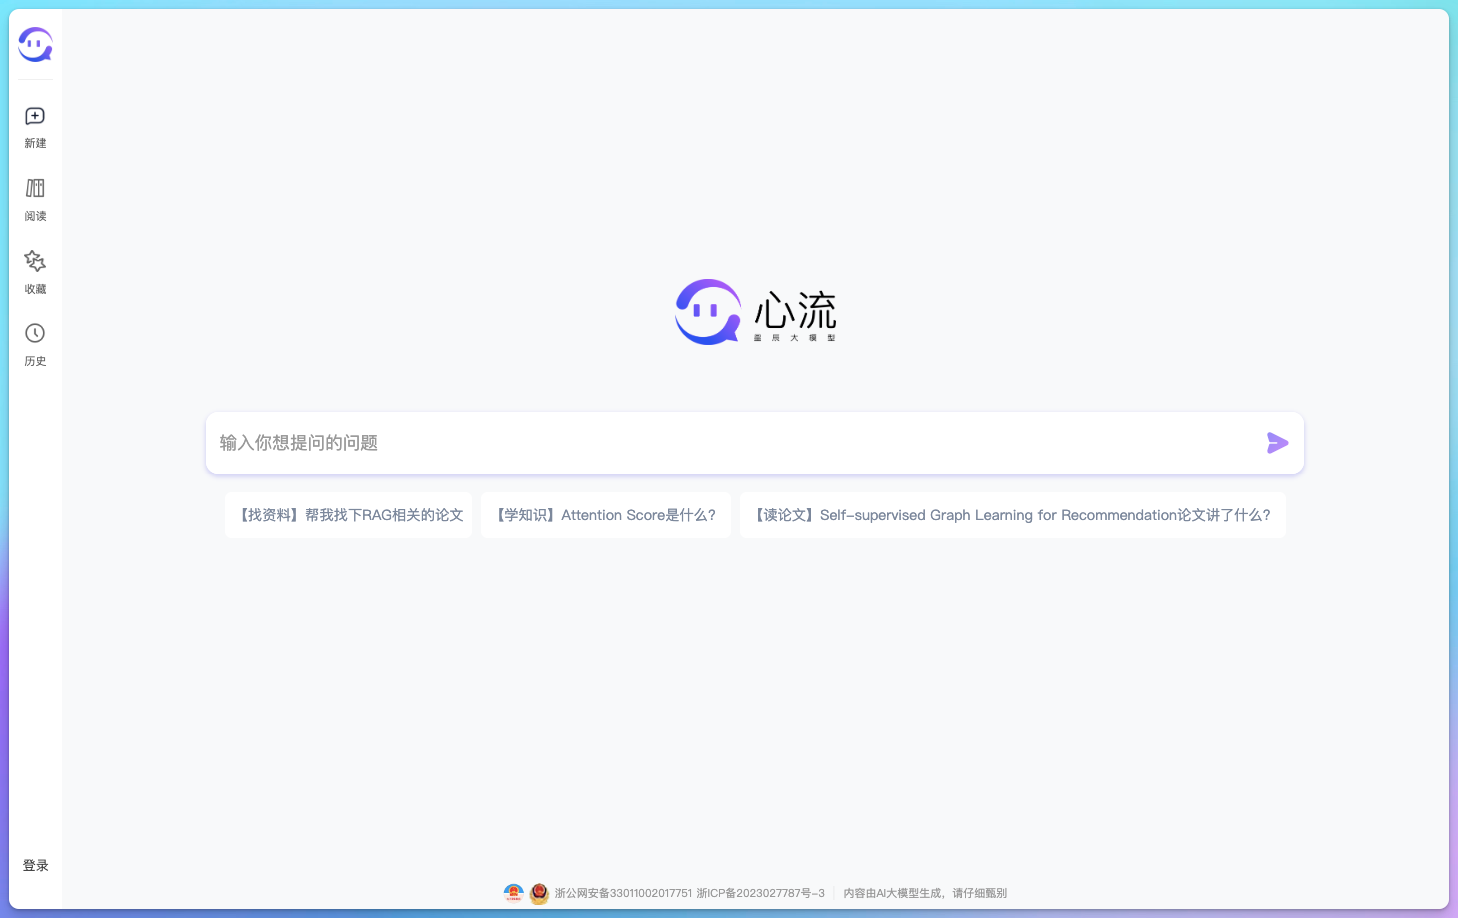Open the 历史 (history) clock icon
Image resolution: width=1458 pixels, height=918 pixels.
pyautogui.click(x=35, y=333)
